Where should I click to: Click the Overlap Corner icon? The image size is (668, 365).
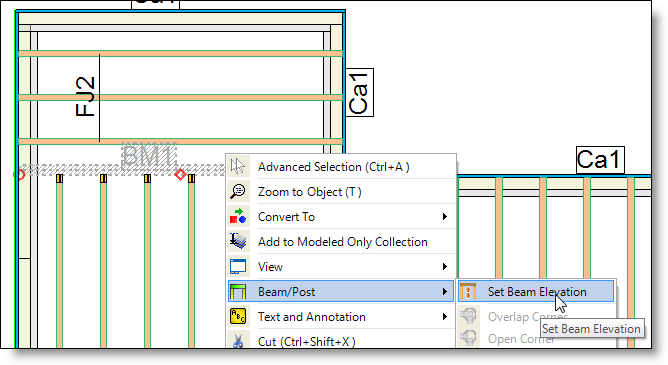(469, 316)
